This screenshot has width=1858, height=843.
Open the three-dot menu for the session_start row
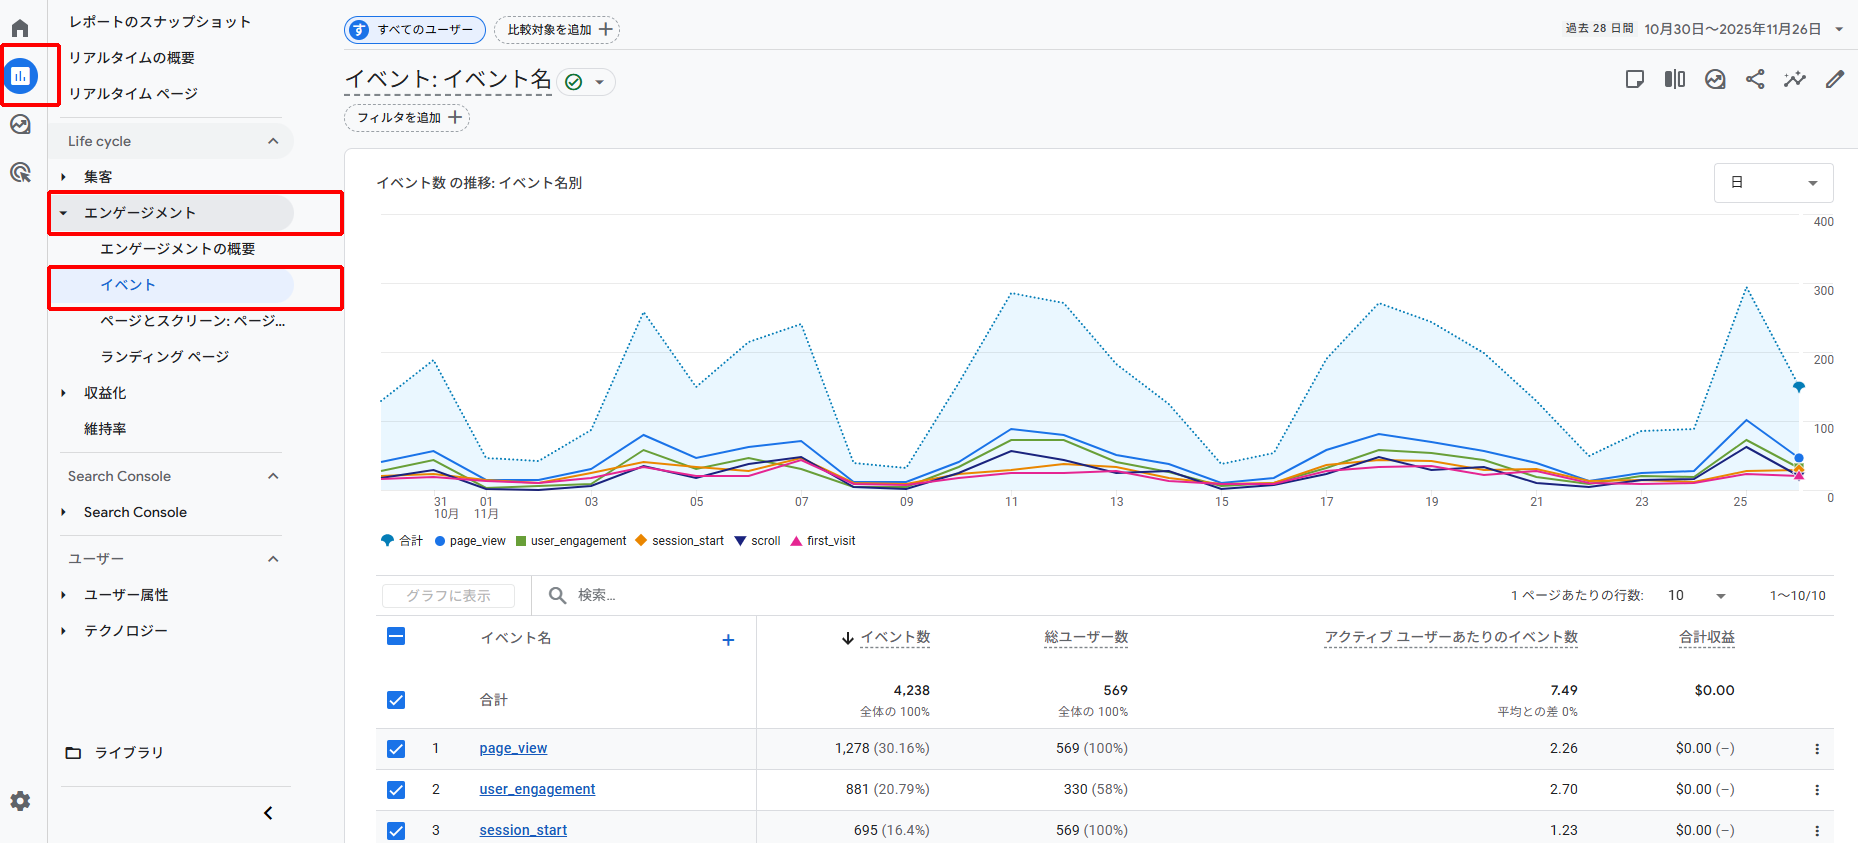pos(1817,831)
